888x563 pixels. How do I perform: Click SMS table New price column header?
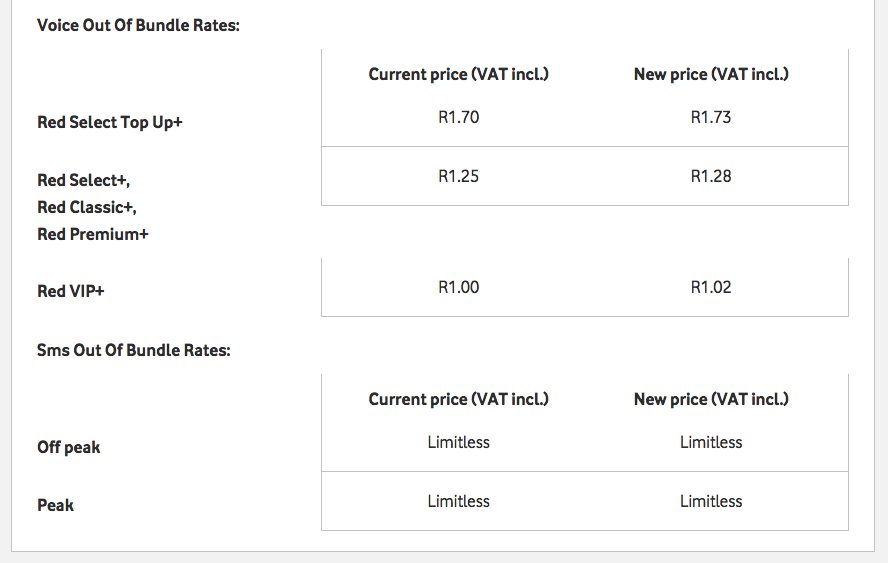coord(711,399)
